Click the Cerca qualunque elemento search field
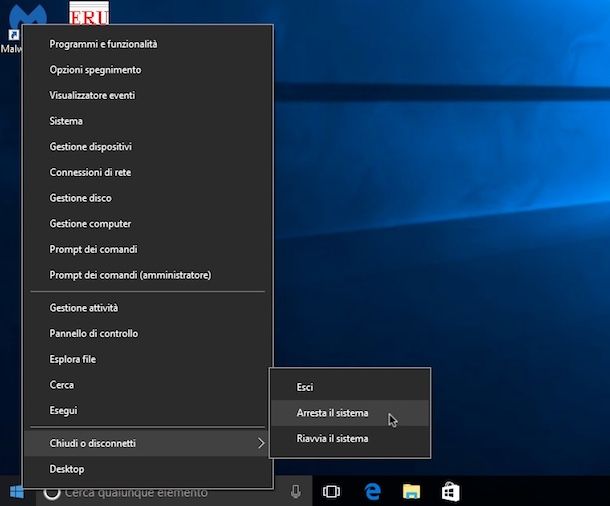610x506 pixels. (174, 492)
